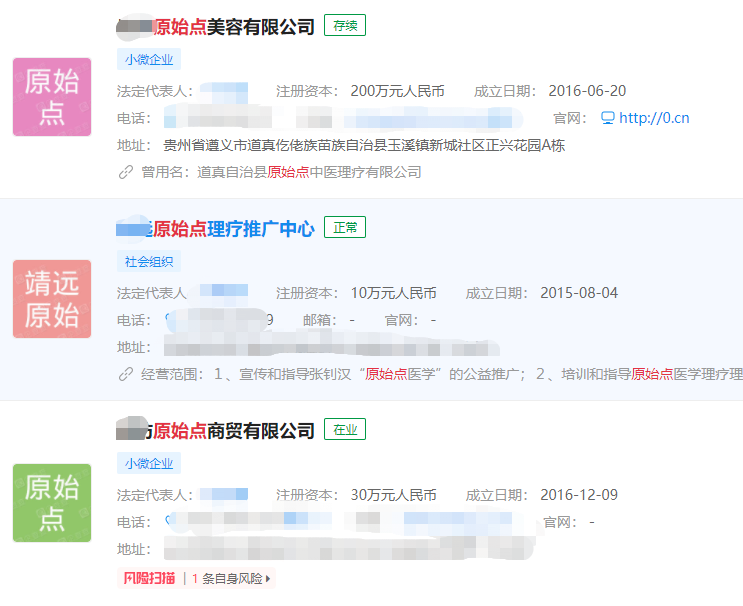Click the link icon before 曾用名
Viewport: 743px width, 606px height.
coord(126,172)
